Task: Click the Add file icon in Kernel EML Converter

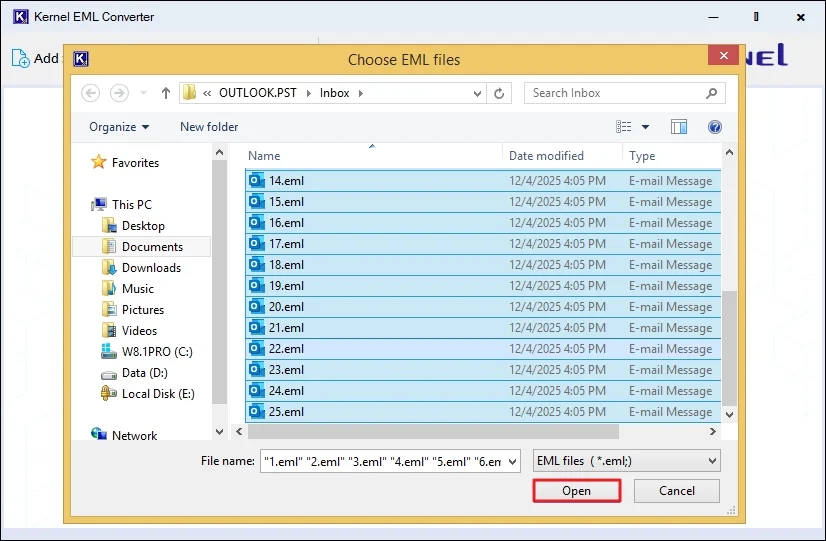Action: pos(21,58)
